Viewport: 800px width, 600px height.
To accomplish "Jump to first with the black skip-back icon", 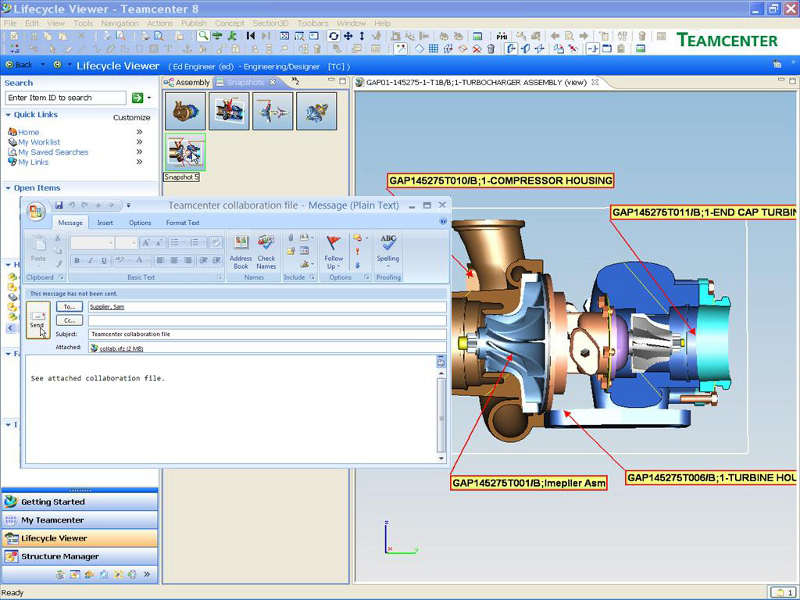I will pyautogui.click(x=251, y=36).
